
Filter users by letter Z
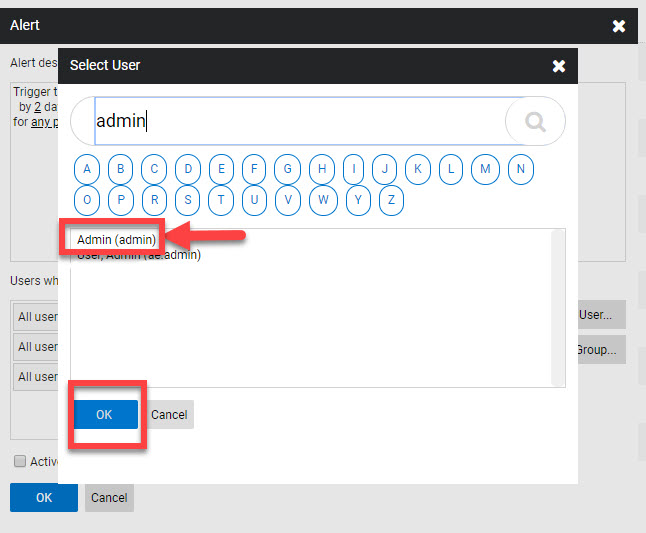pos(391,200)
